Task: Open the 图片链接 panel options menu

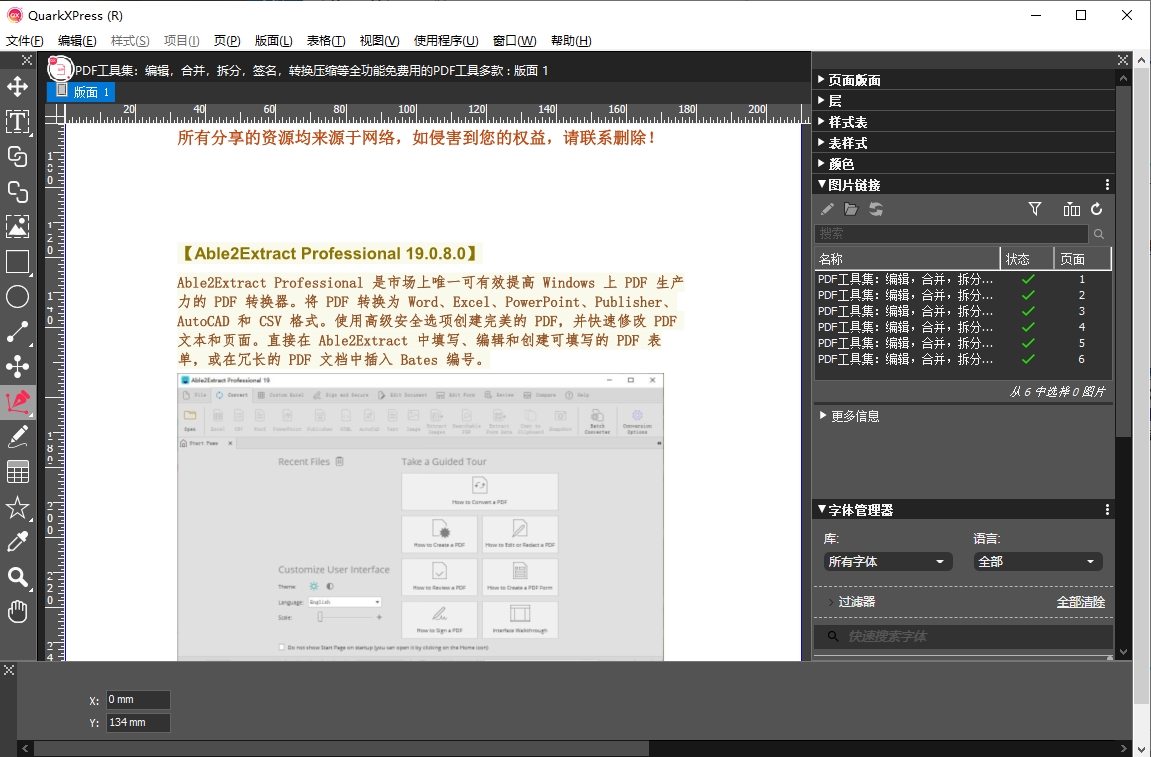Action: click(x=1107, y=185)
